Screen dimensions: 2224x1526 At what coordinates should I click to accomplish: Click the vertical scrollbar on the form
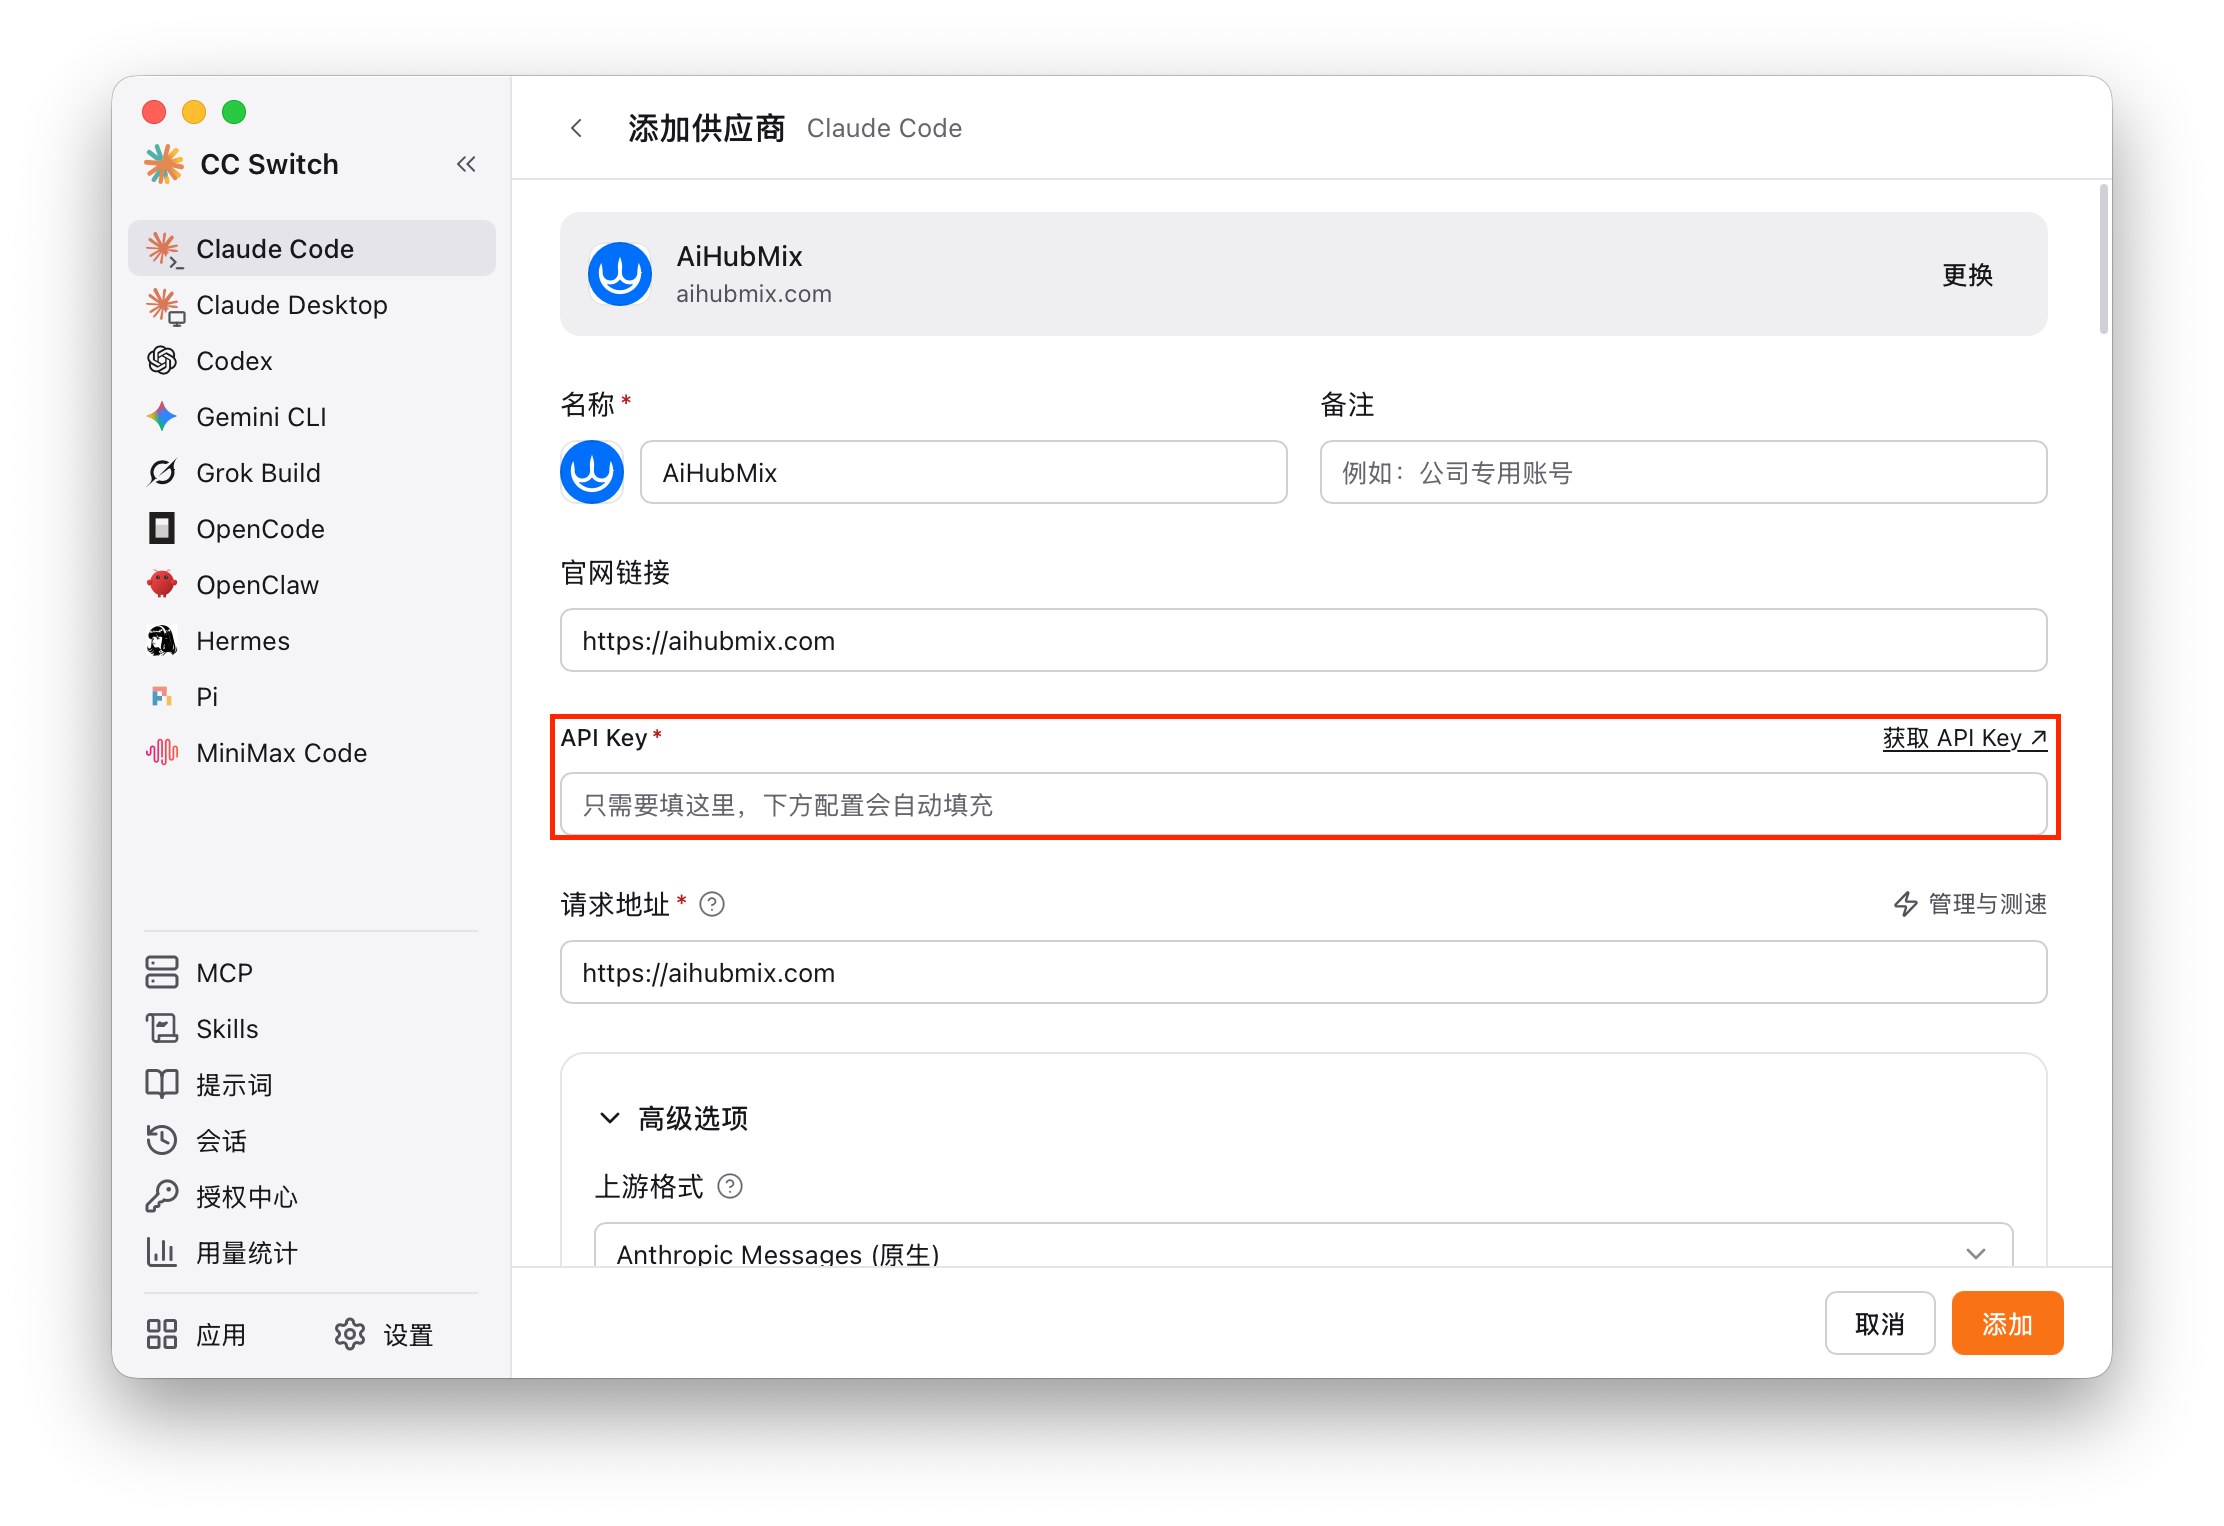[2104, 260]
